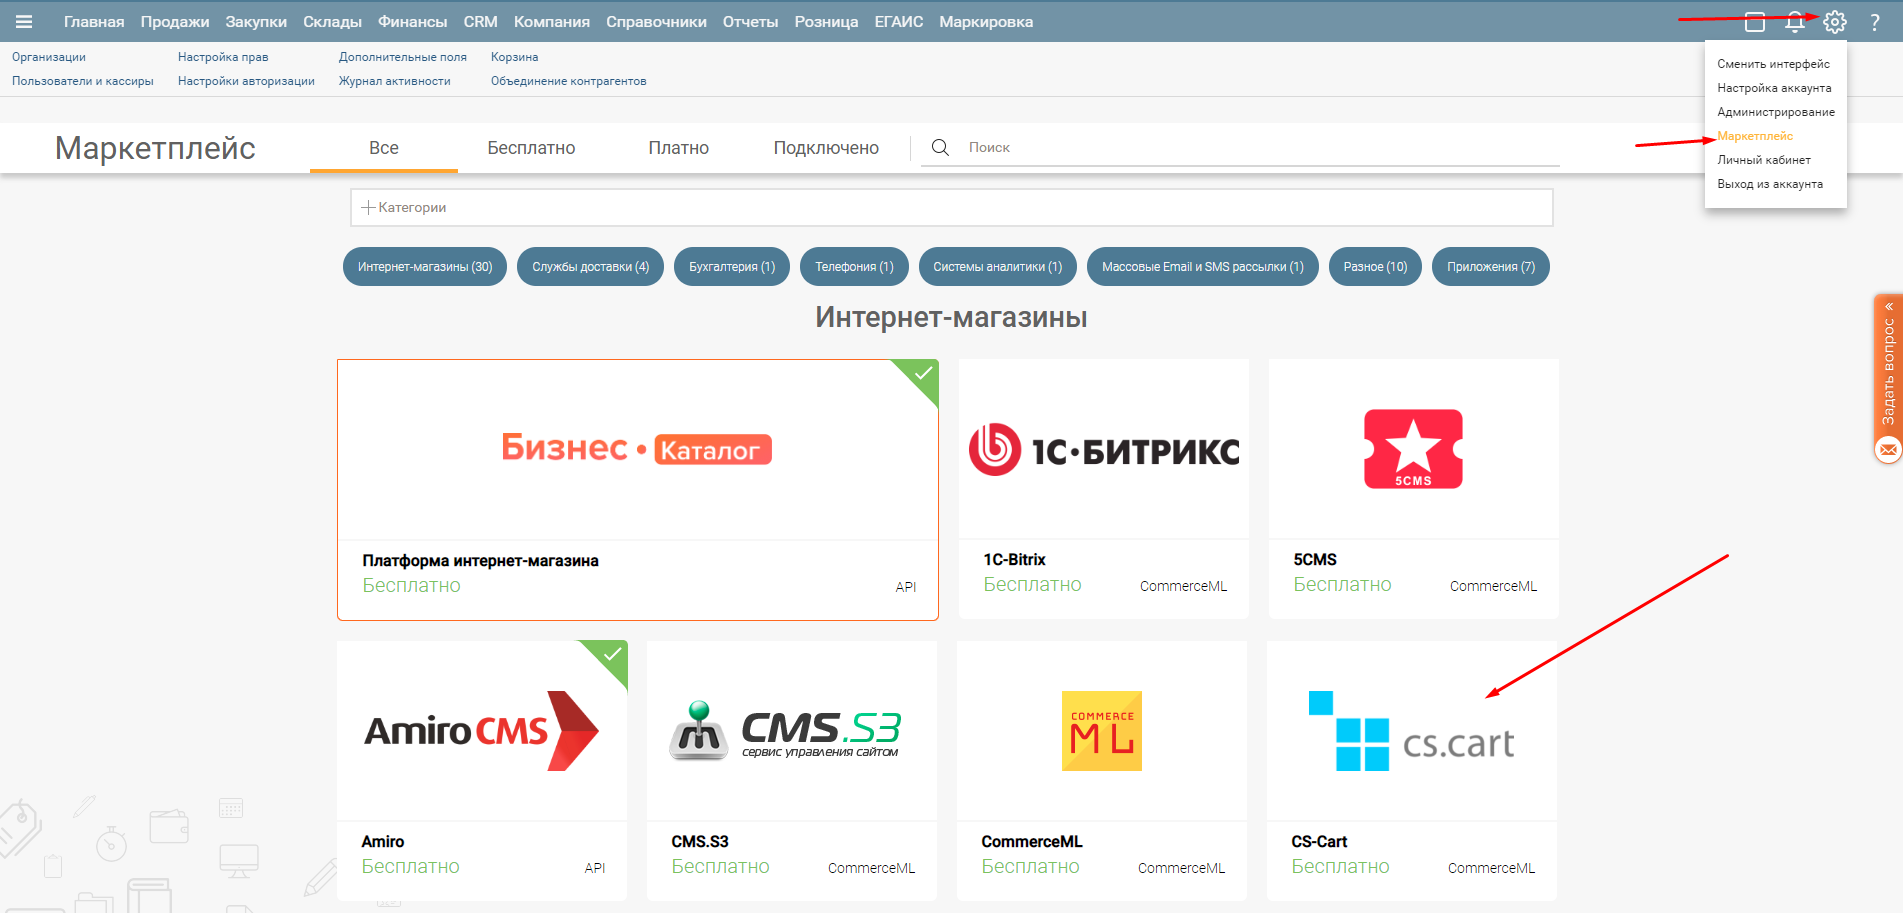The width and height of the screenshot is (1903, 913).
Task: Open the Компания menu
Action: pos(552,22)
